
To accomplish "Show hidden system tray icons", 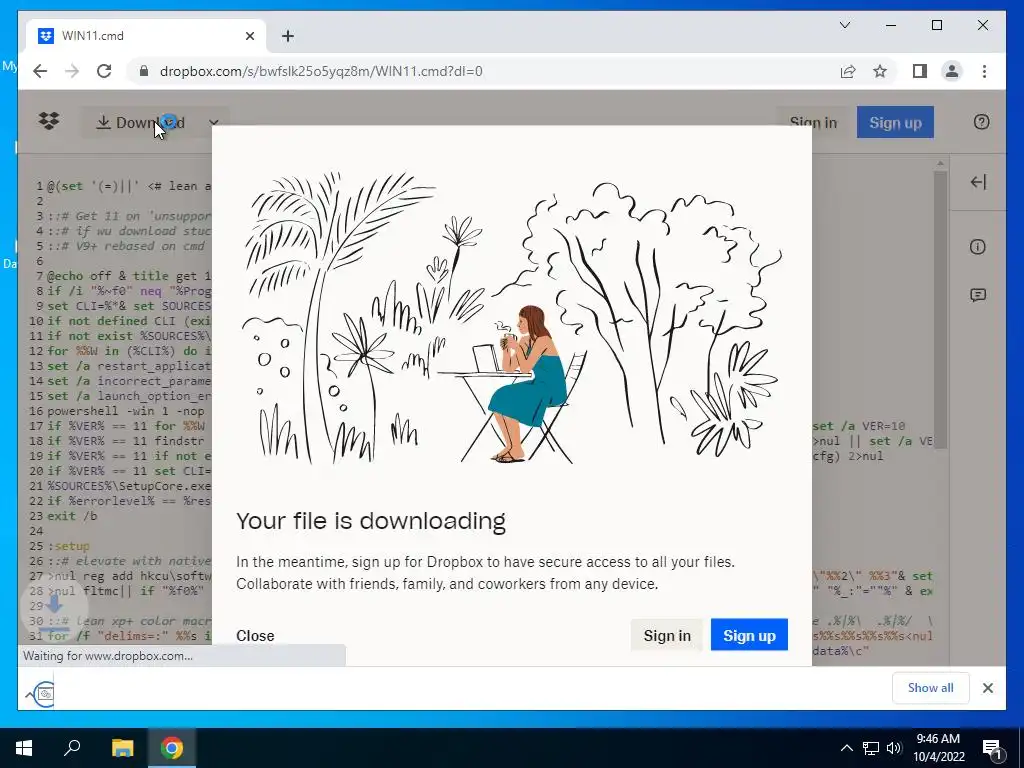I will [846, 748].
